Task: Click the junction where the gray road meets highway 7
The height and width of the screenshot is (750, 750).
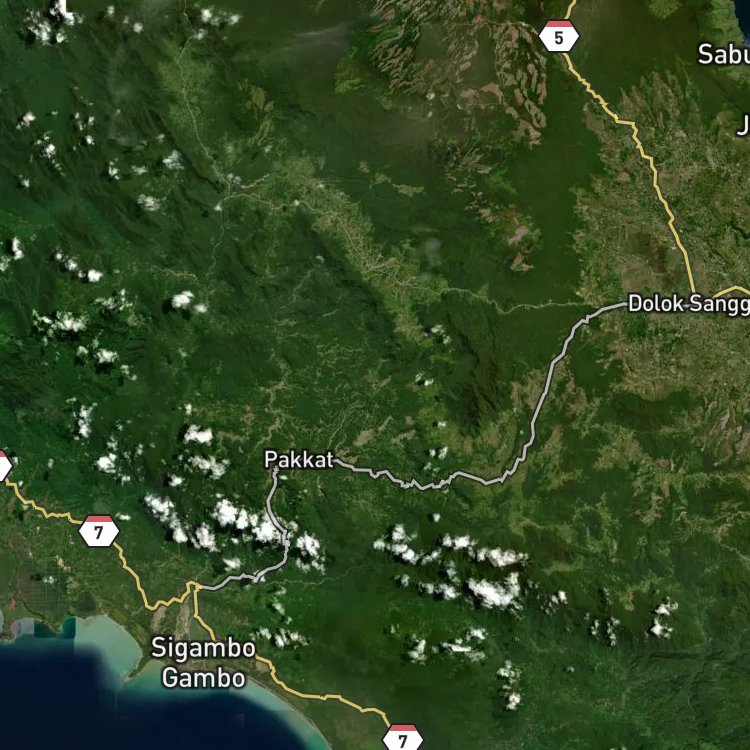Action: [x=196, y=586]
